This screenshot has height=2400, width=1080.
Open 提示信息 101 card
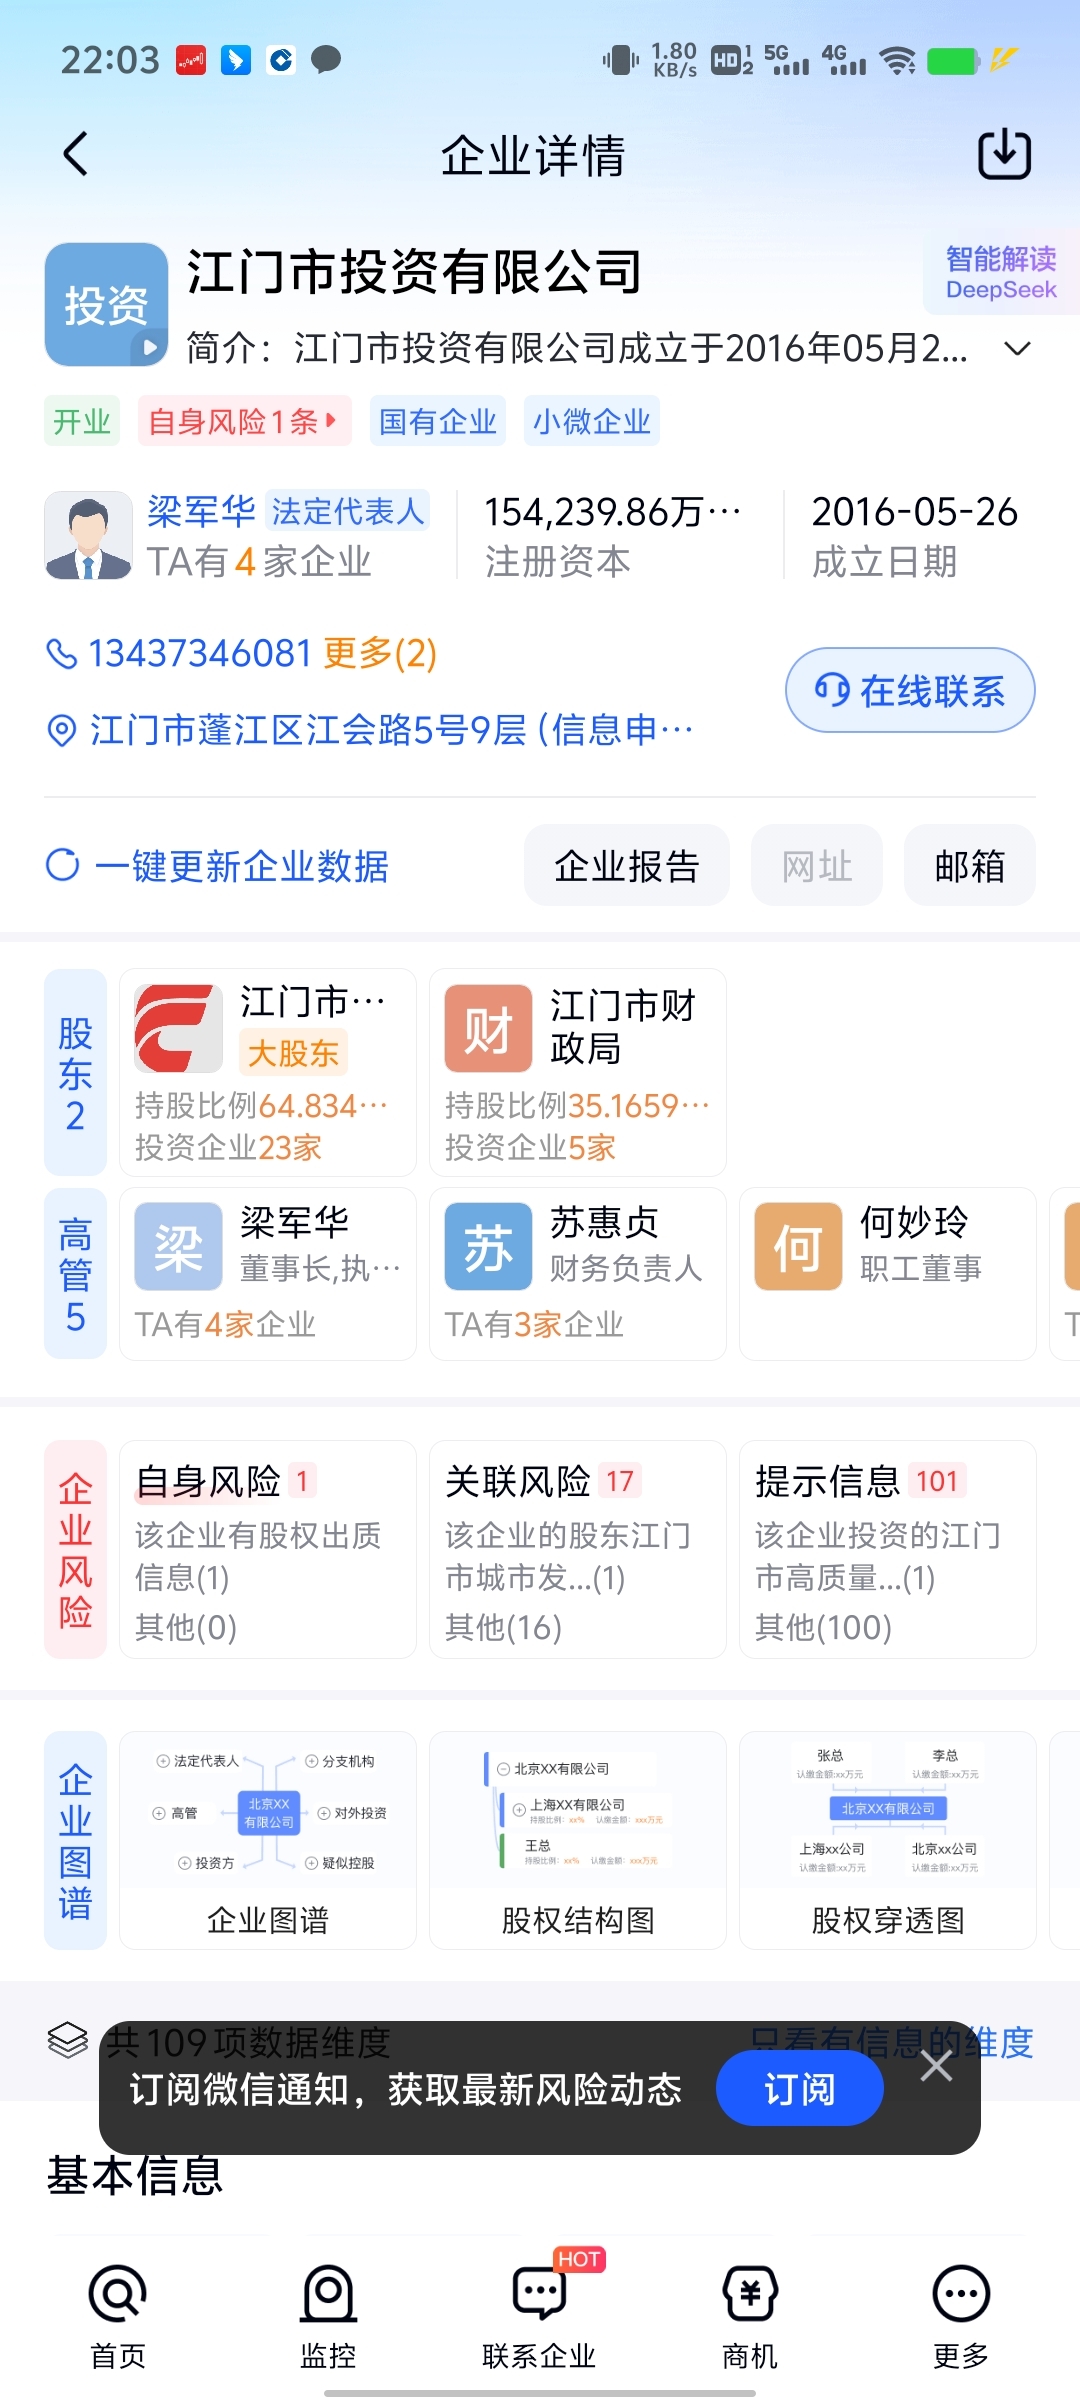(888, 1550)
